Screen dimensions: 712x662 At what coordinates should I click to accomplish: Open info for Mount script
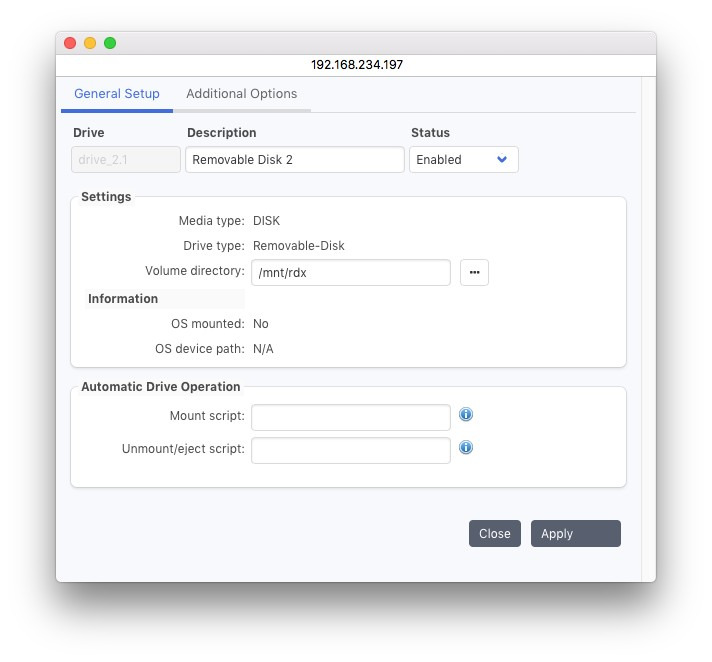coord(466,415)
